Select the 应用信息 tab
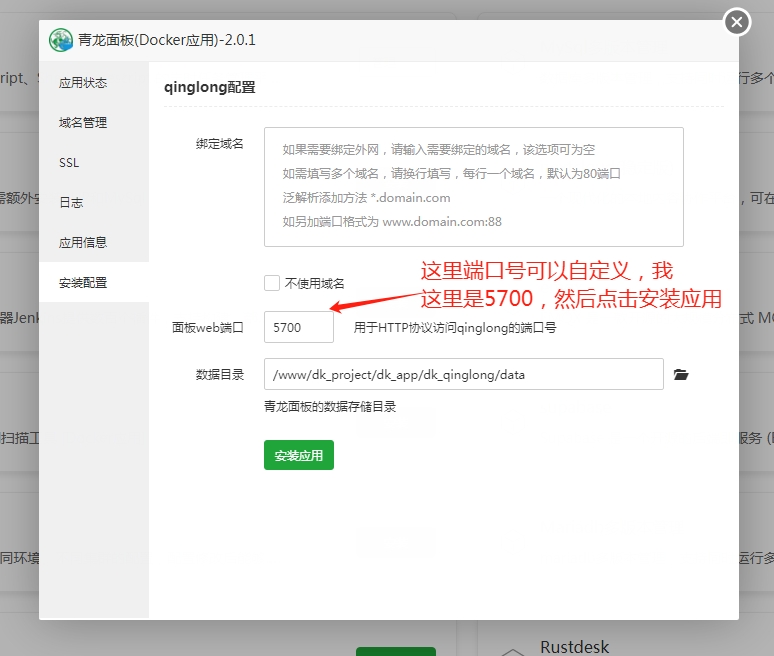Viewport: 774px width, 656px height. [x=83, y=243]
